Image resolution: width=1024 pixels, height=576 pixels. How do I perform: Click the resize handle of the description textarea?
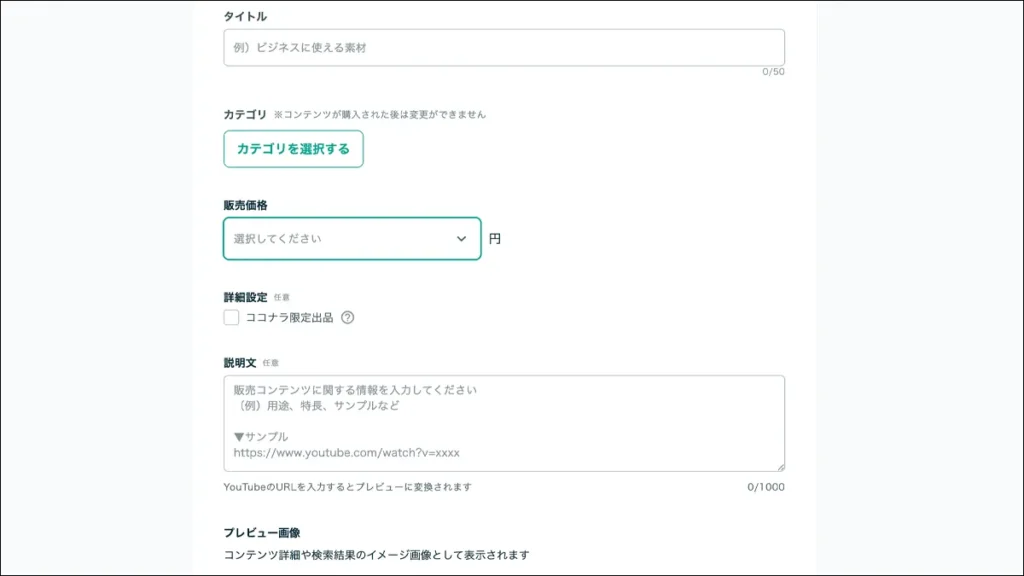(x=779, y=466)
